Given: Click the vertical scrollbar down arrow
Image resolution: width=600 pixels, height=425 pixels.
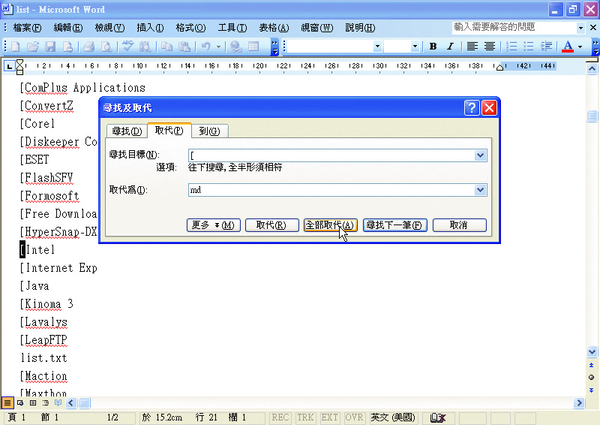Looking at the screenshot, I should pos(592,352).
